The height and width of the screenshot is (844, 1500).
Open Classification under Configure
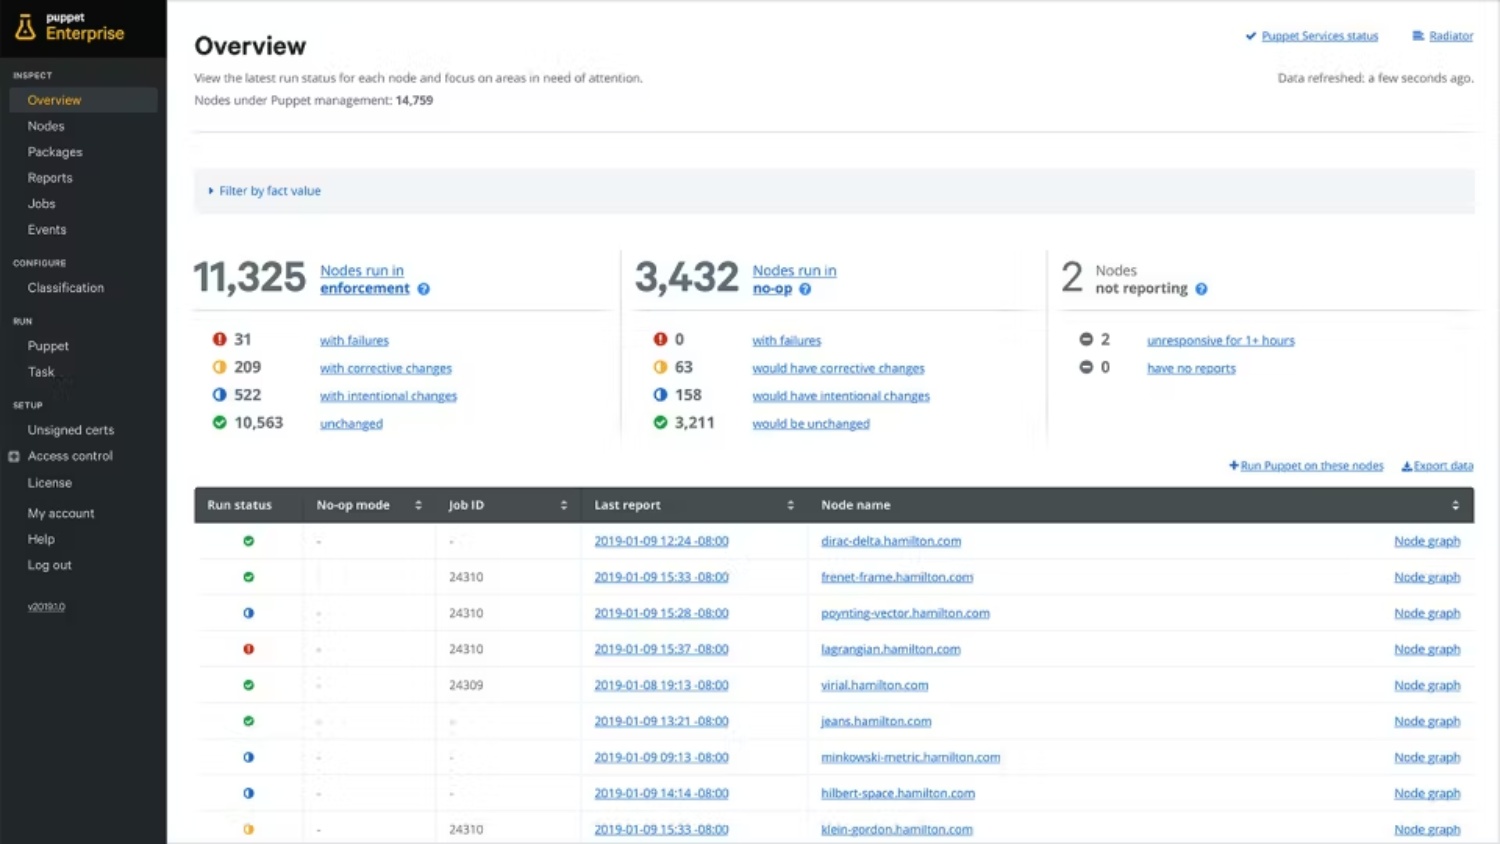(x=65, y=288)
